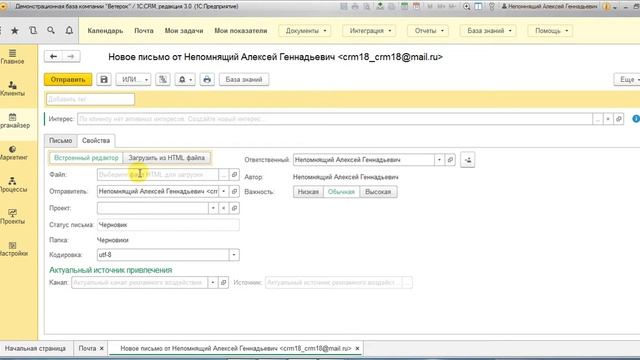640x360 pixels.
Task: Click the blue info icon beside Интерес
Action: (636, 119)
